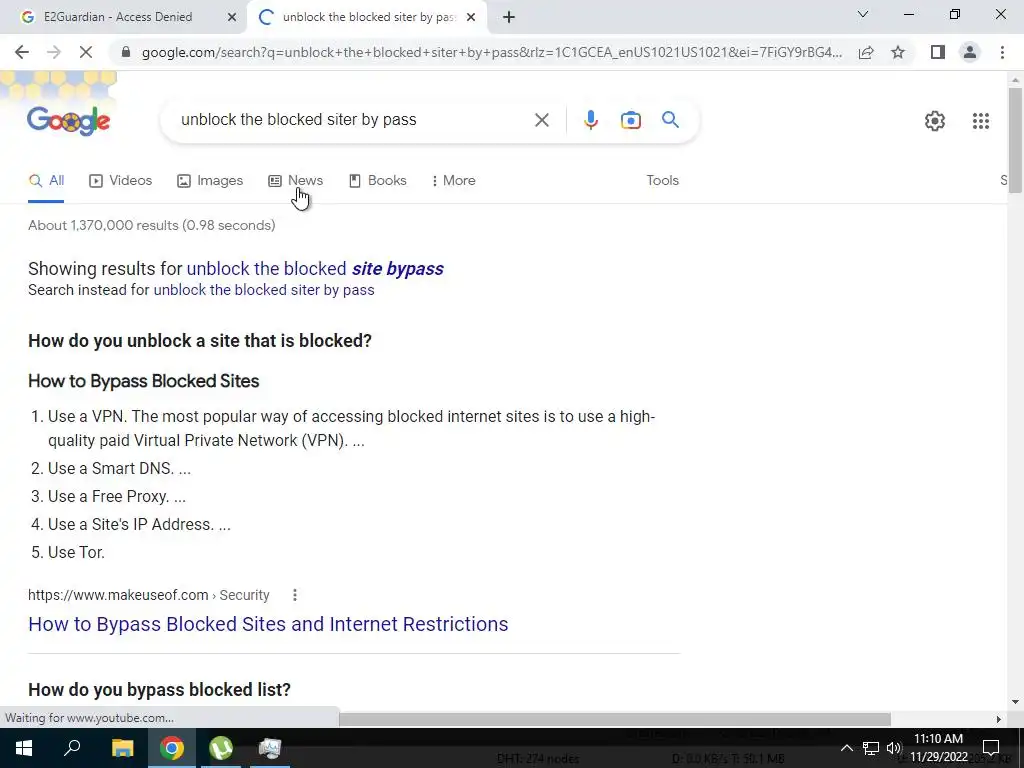Screen dimensions: 1024x768
Task: Bookmark this page with the star
Action: click(898, 52)
